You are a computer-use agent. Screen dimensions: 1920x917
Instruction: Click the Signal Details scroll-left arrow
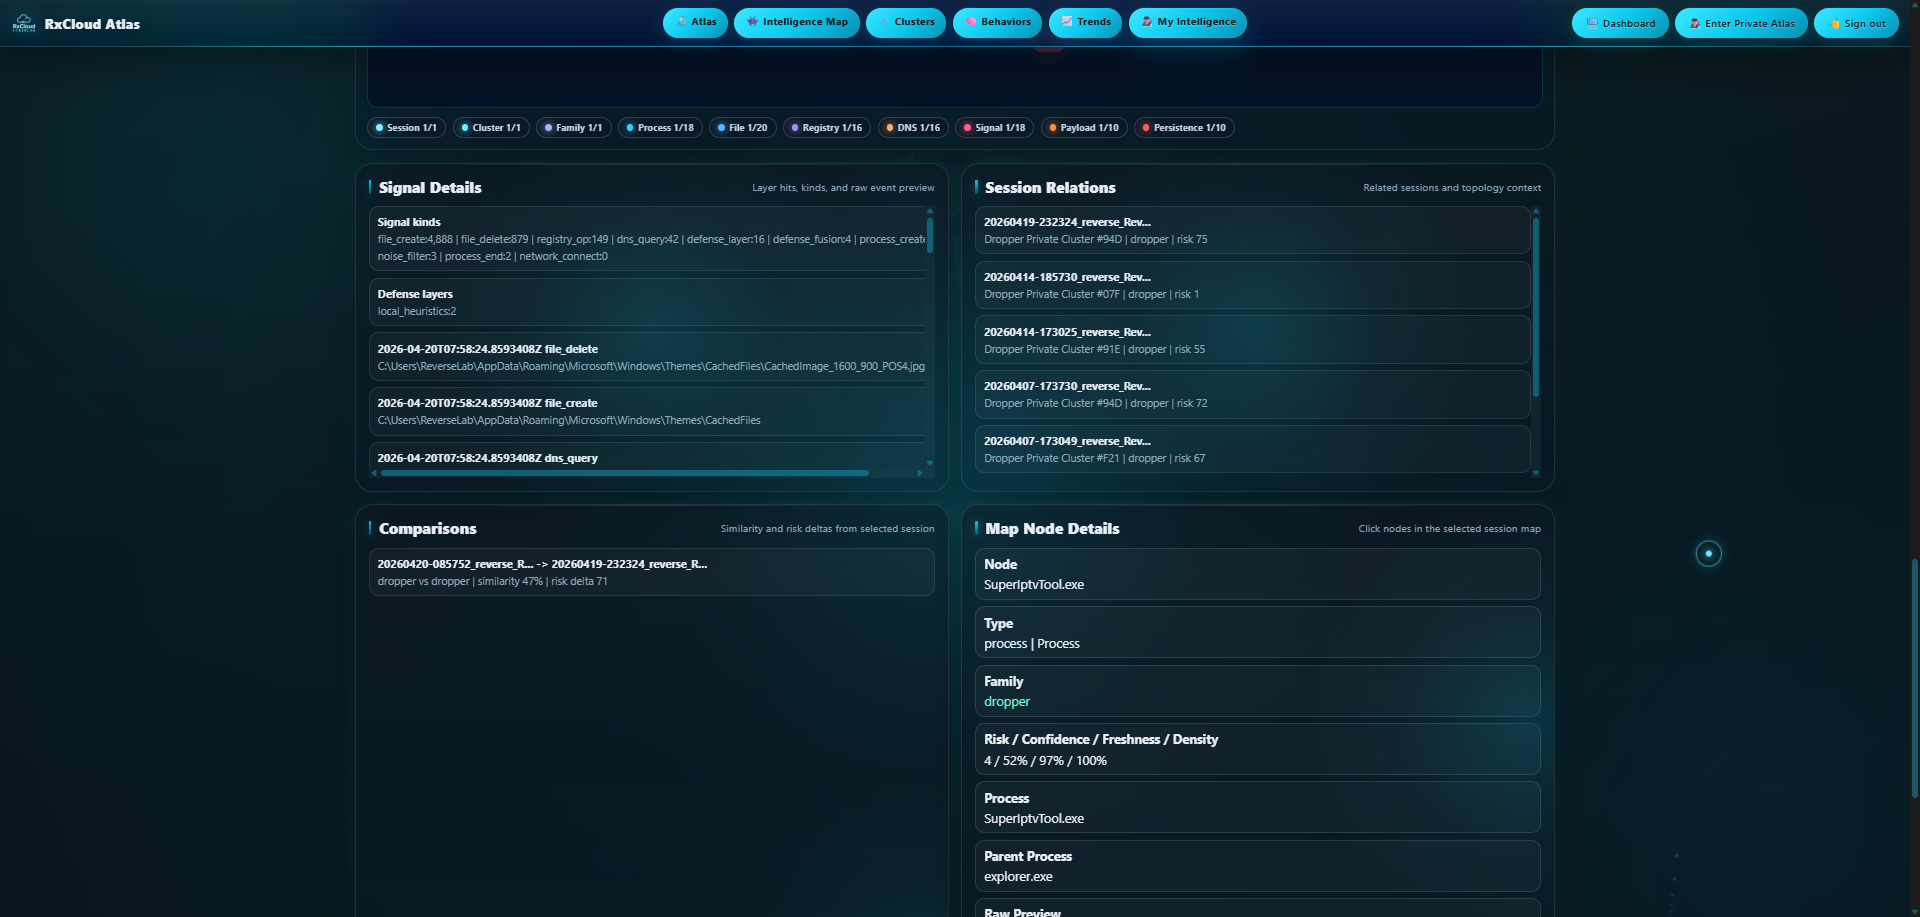tap(374, 473)
